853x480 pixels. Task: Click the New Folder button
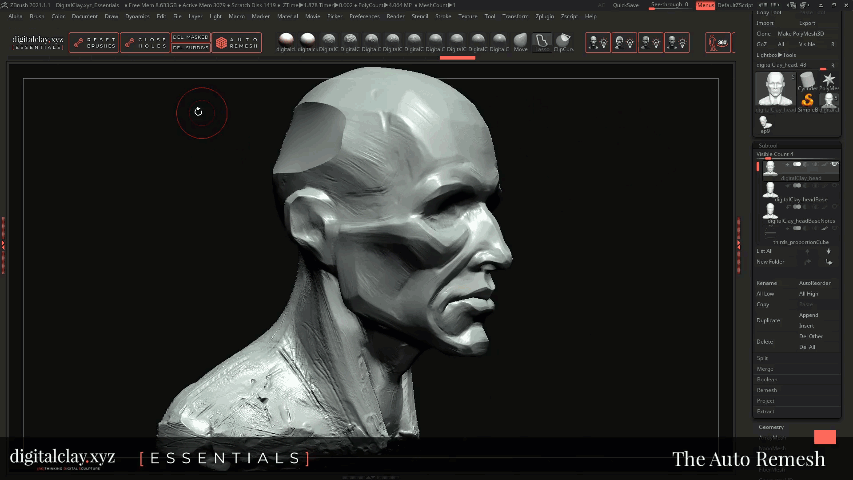(x=770, y=262)
